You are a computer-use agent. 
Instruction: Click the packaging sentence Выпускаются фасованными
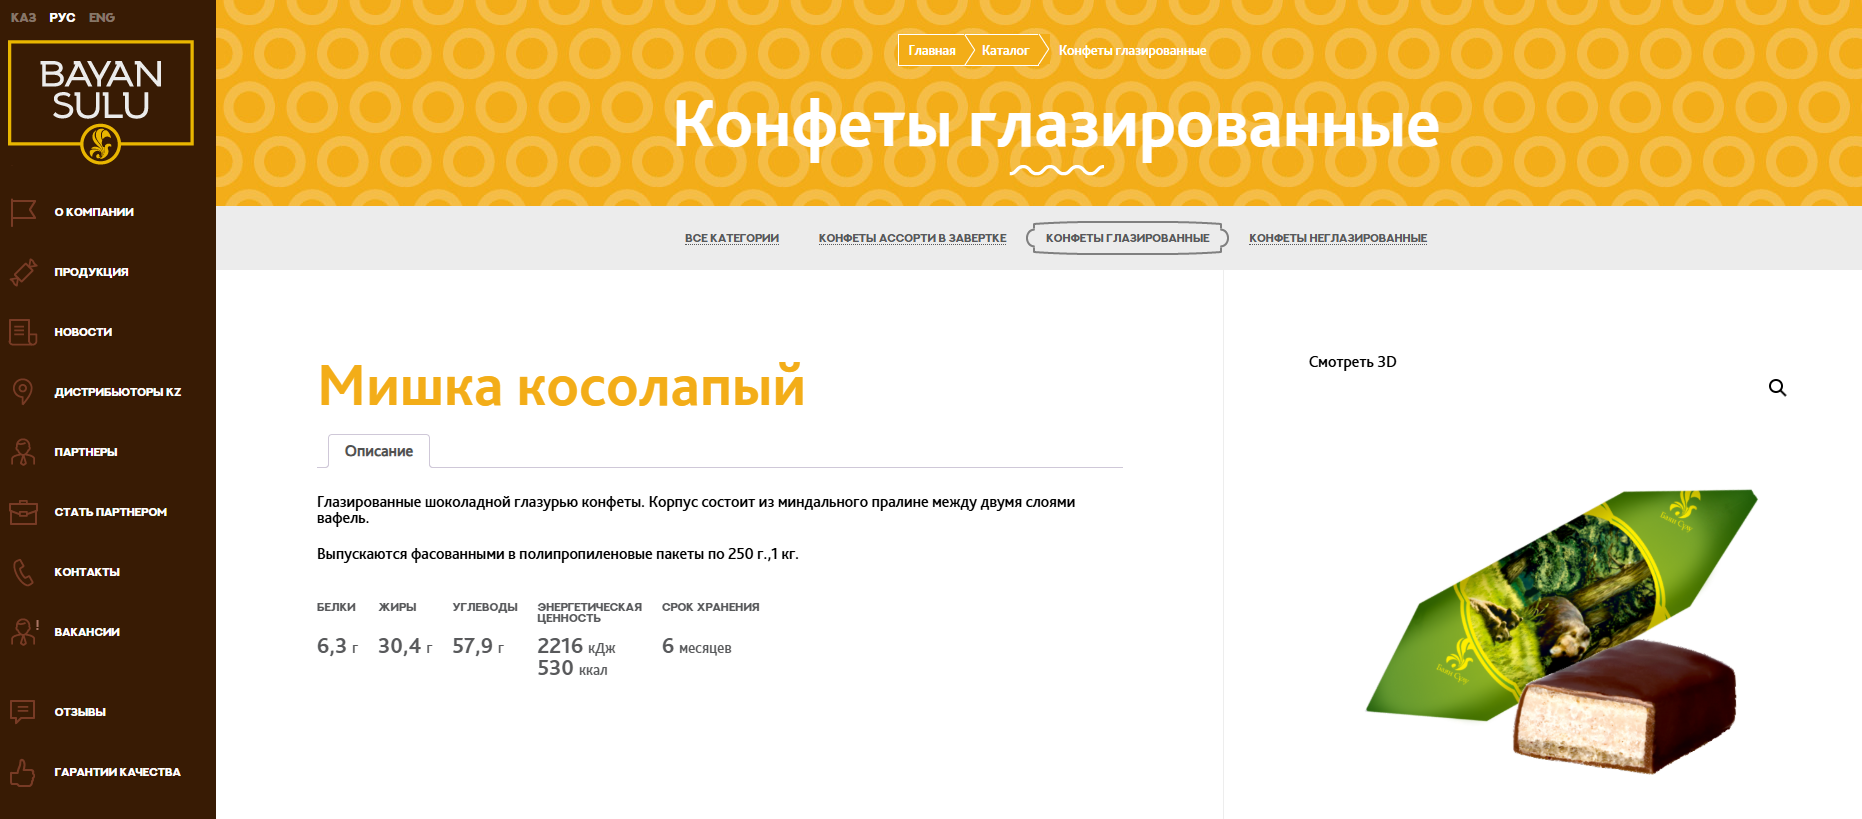tap(558, 554)
